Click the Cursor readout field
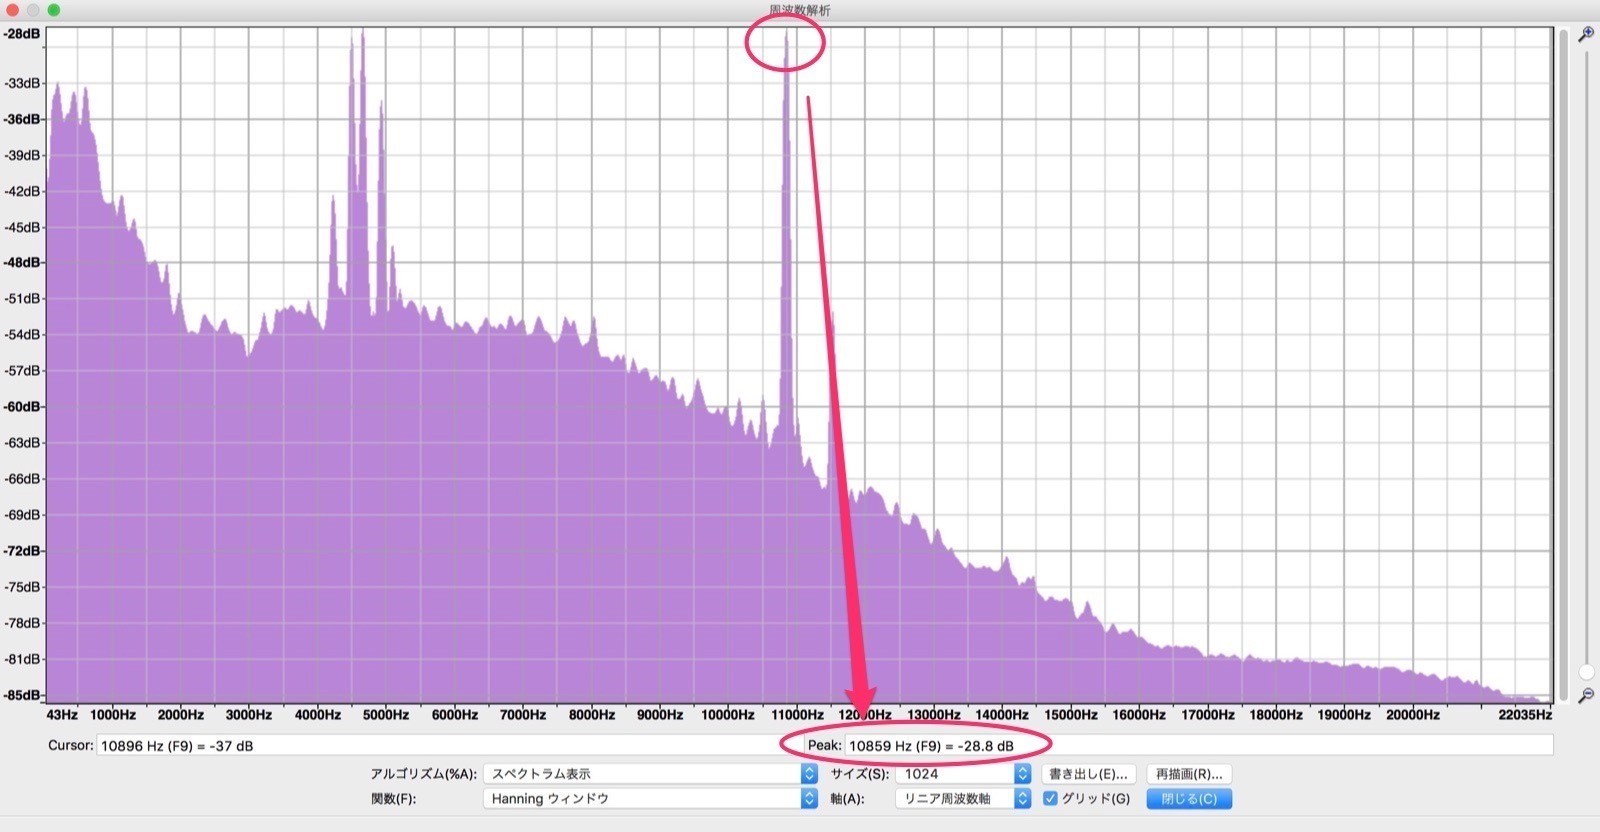 pyautogui.click(x=430, y=746)
